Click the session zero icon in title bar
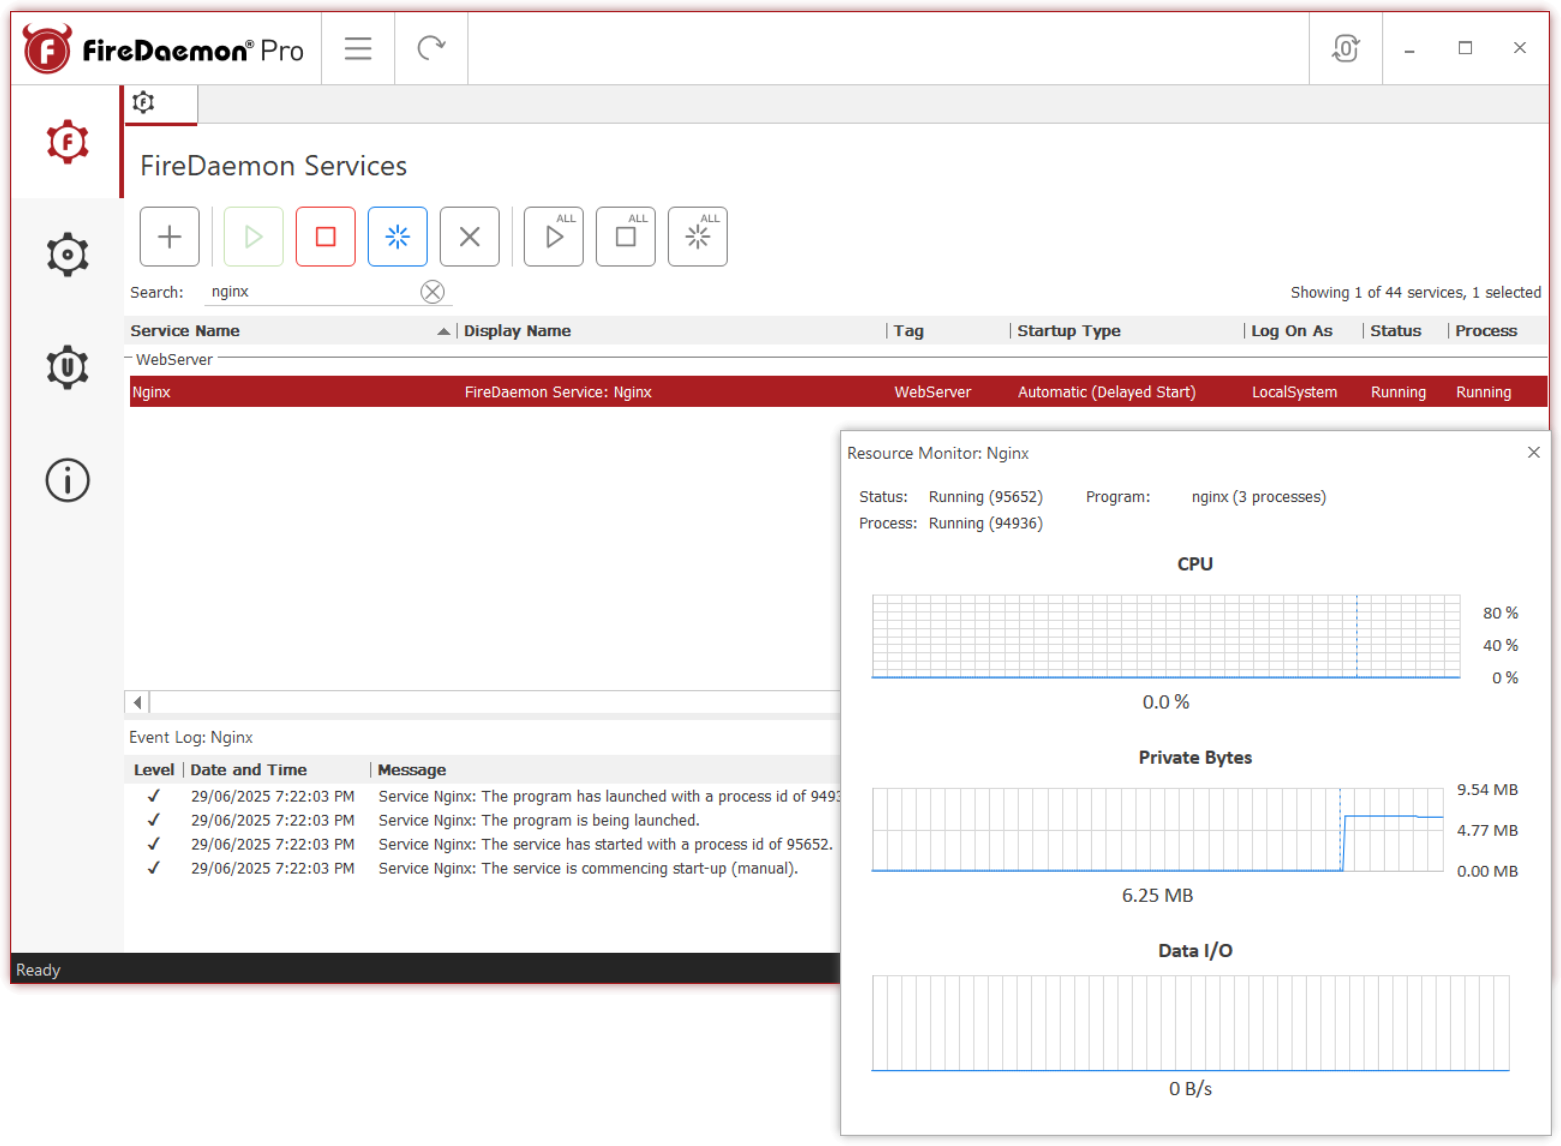1561x1146 pixels. click(1346, 48)
